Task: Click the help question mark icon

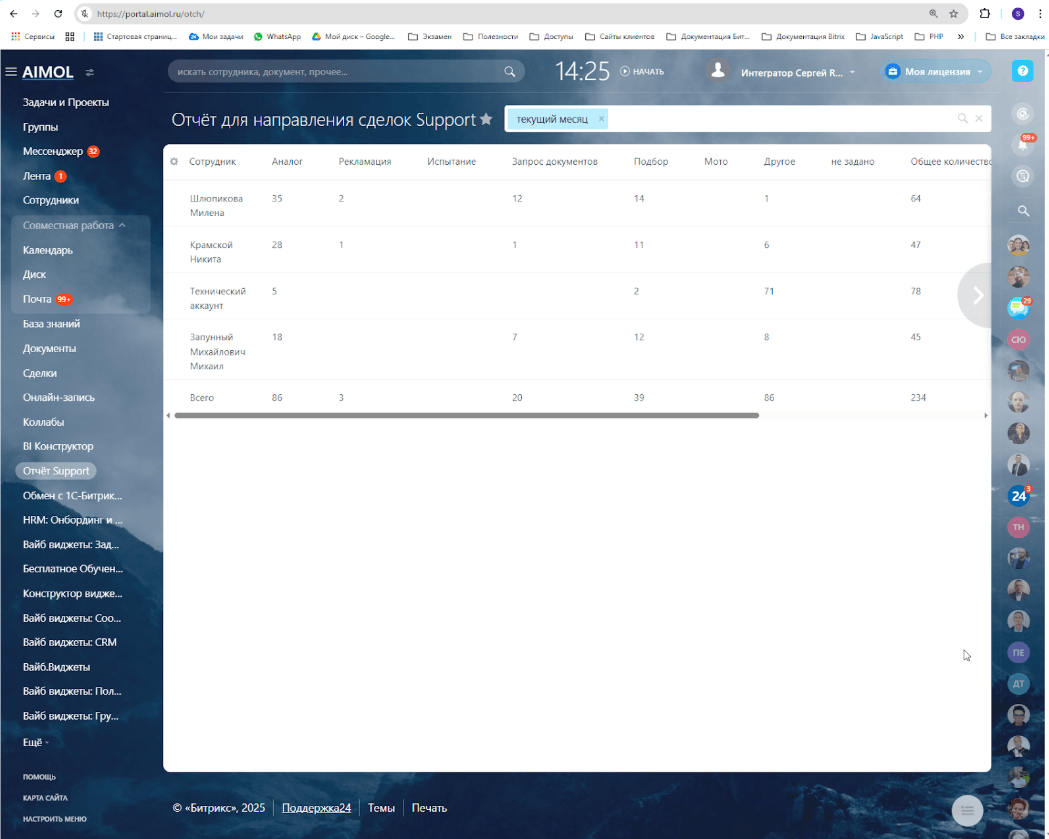Action: coord(1022,72)
